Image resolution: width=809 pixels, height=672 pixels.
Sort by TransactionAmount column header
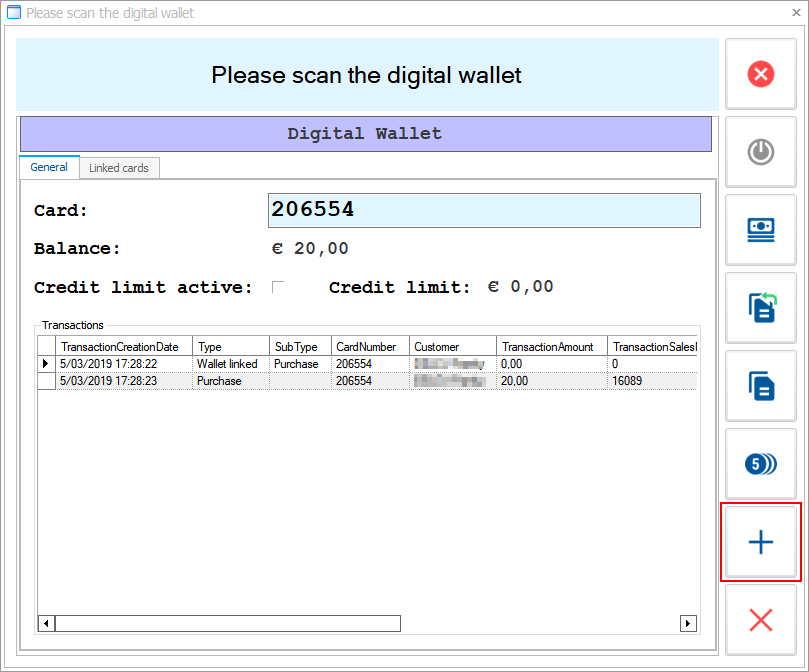click(x=547, y=347)
